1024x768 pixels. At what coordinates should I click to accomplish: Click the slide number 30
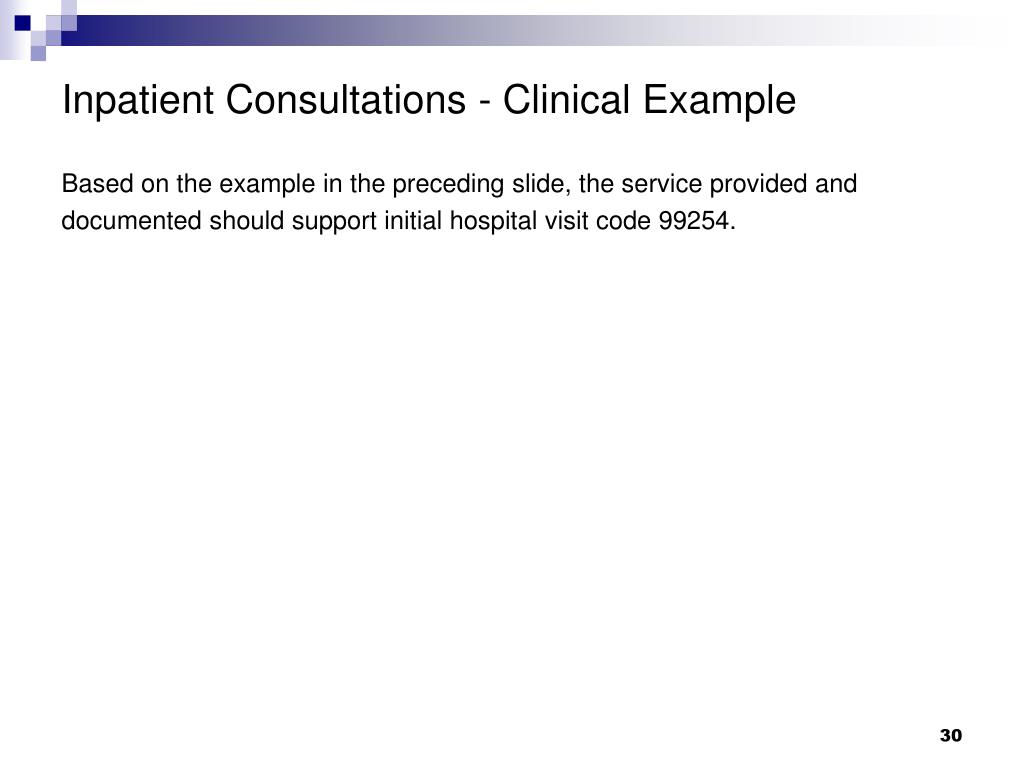[x=951, y=735]
